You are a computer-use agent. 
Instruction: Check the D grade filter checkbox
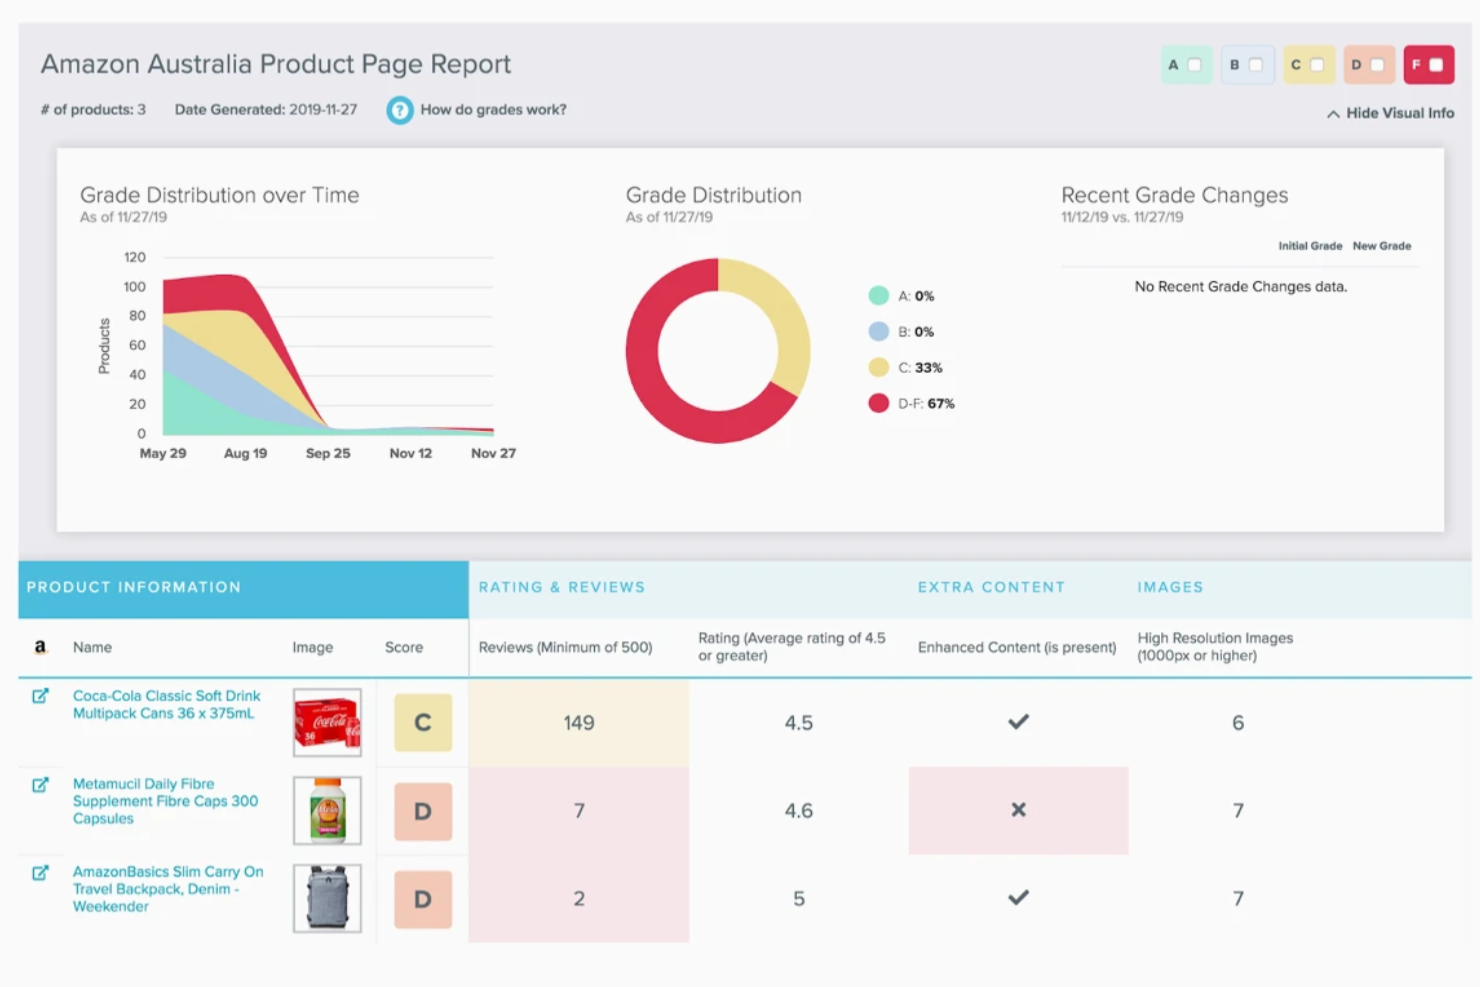click(x=1376, y=64)
